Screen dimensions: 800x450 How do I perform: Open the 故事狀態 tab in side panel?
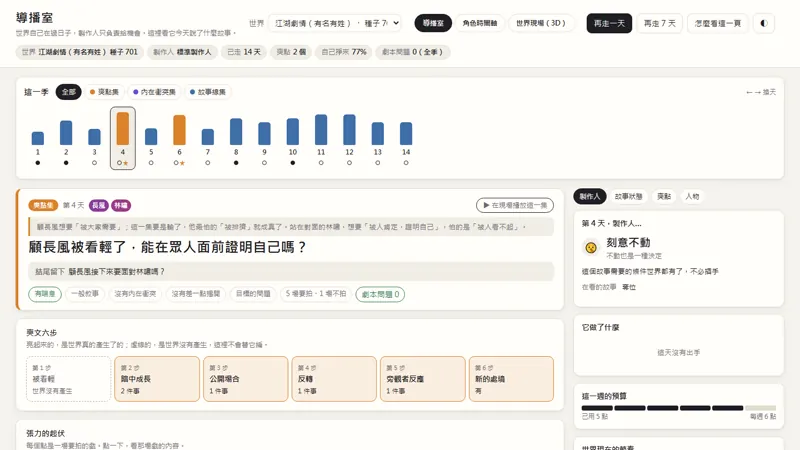(x=629, y=196)
